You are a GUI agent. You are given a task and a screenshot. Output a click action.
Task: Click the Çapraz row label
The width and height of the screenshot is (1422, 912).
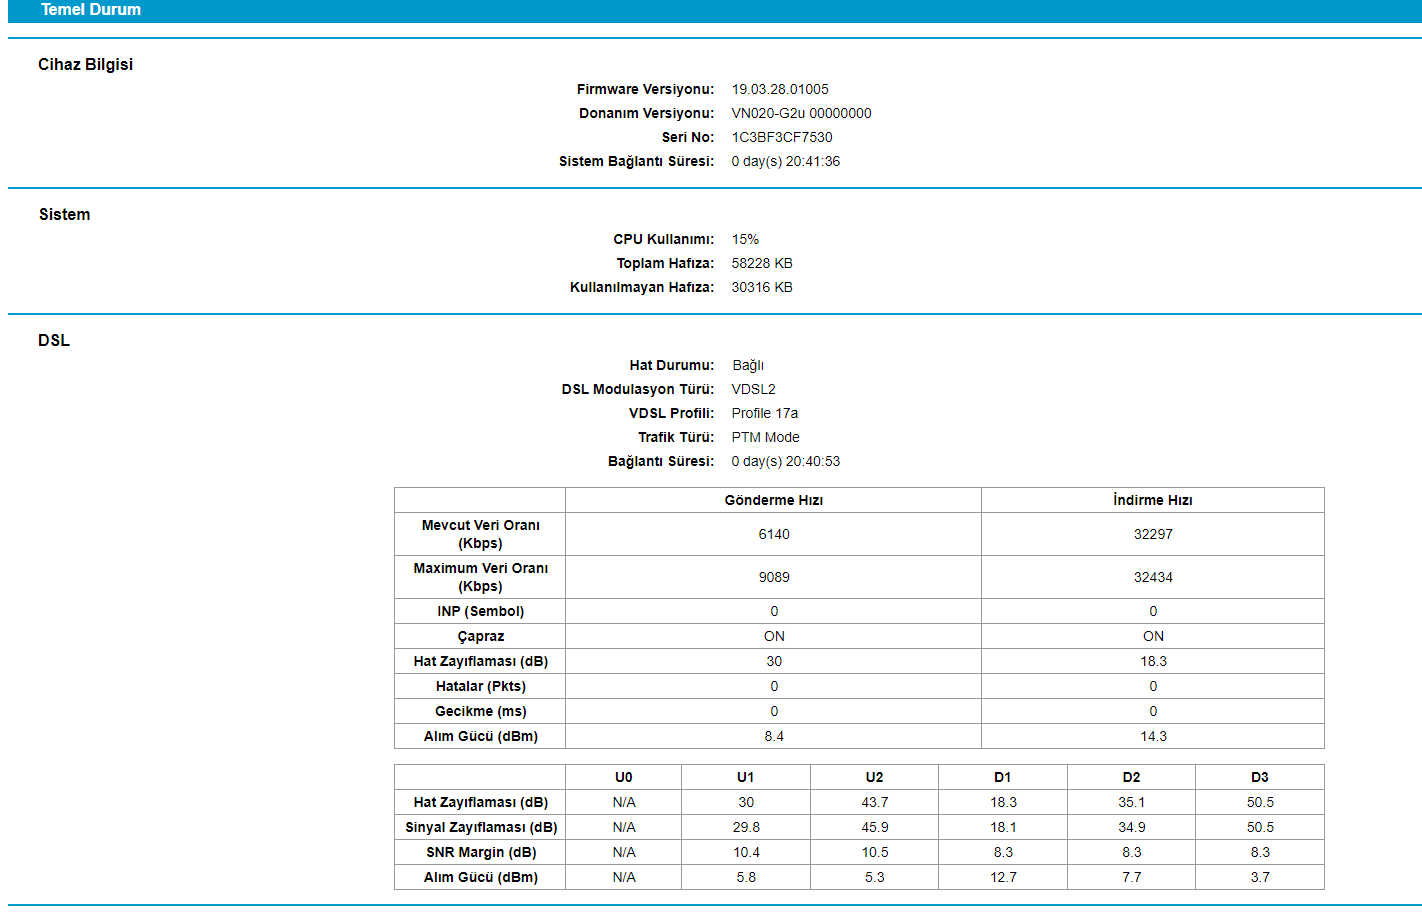click(x=481, y=636)
